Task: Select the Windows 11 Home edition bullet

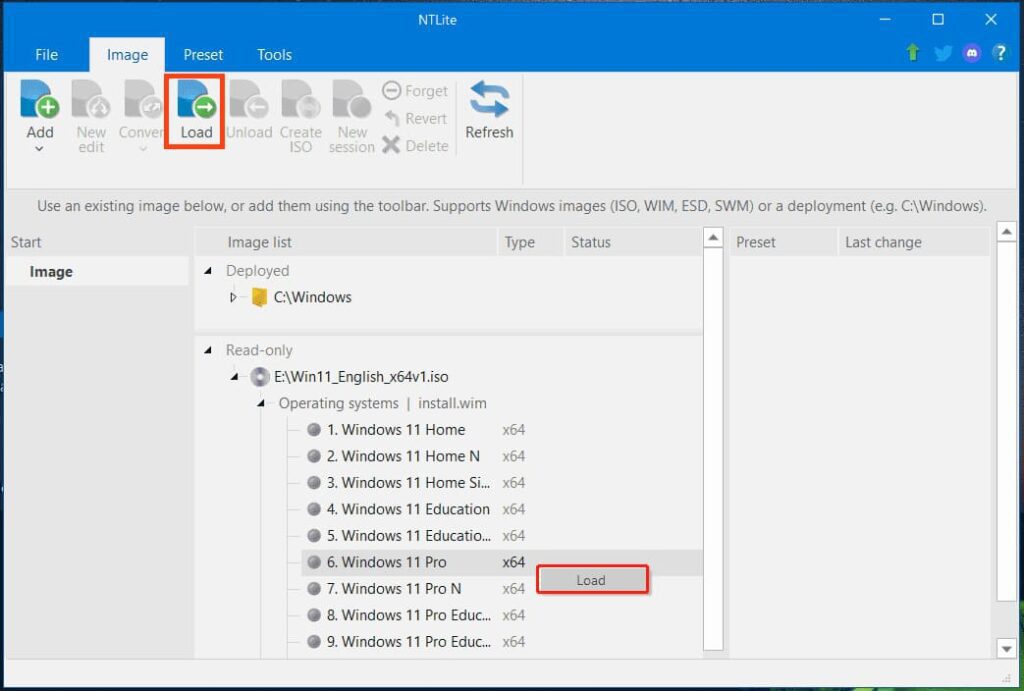Action: pos(314,430)
